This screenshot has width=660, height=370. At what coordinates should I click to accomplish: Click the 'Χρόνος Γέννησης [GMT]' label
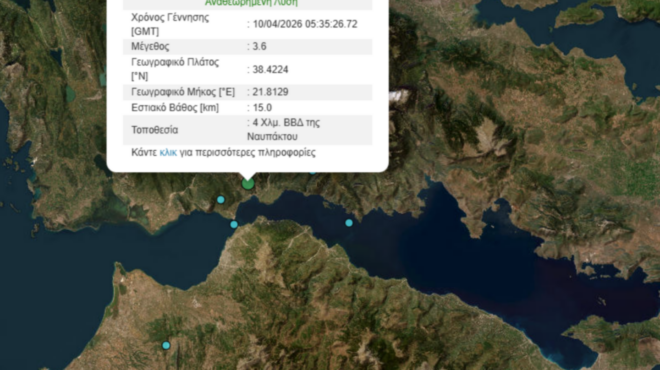[x=170, y=24]
